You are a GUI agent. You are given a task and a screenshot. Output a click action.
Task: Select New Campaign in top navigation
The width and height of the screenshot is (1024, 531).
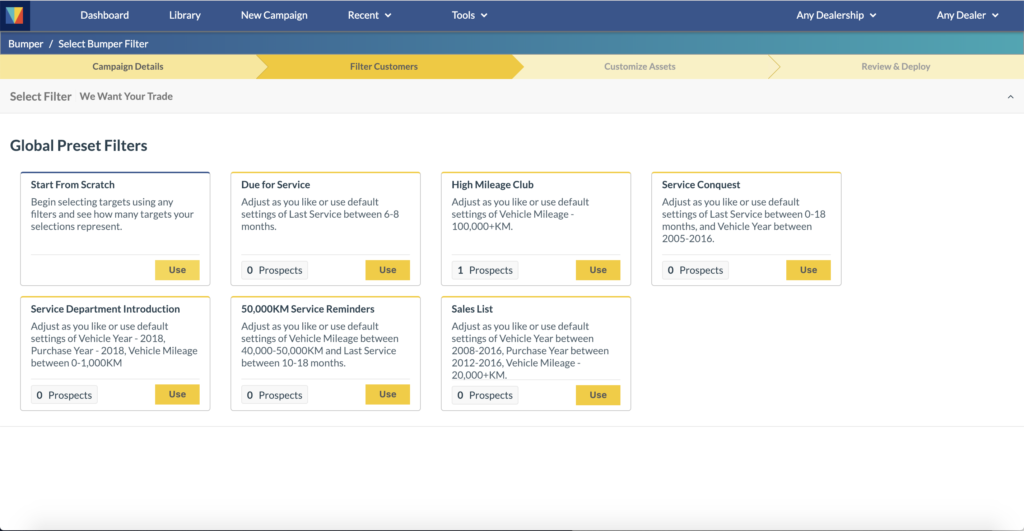pyautogui.click(x=274, y=15)
